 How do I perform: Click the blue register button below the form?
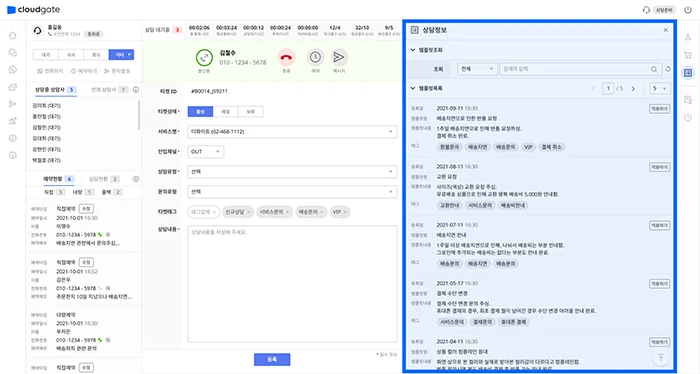[272, 359]
